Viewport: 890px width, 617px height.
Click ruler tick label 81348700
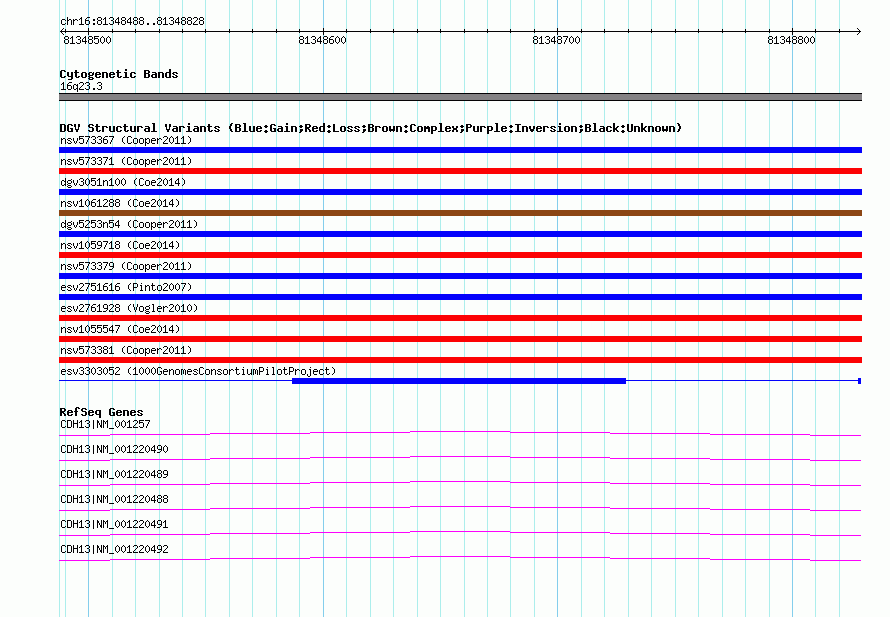point(556,40)
